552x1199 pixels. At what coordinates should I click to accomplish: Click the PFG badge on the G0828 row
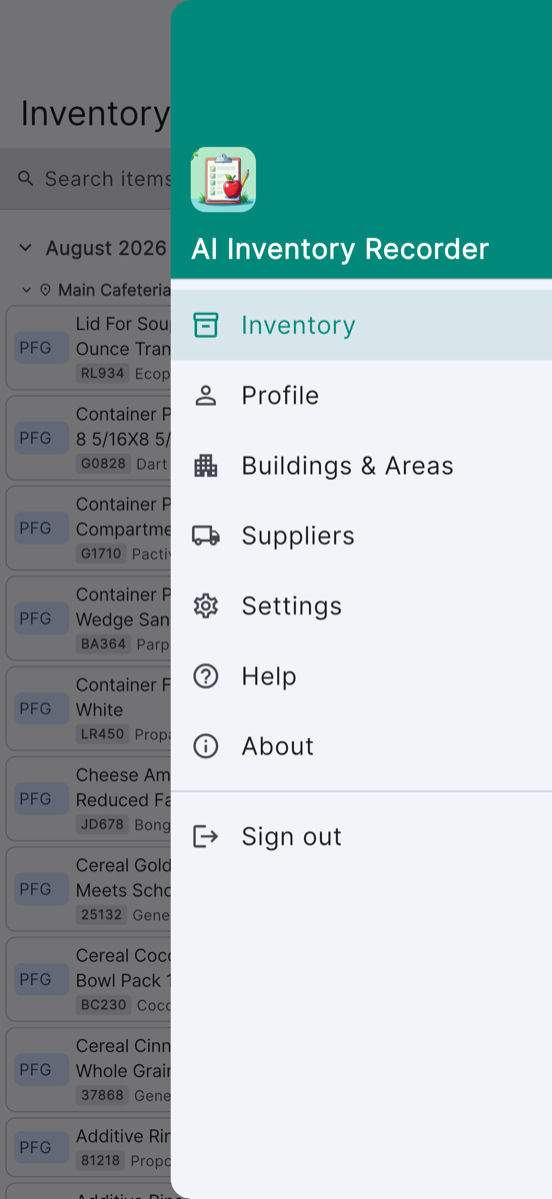(x=41, y=438)
